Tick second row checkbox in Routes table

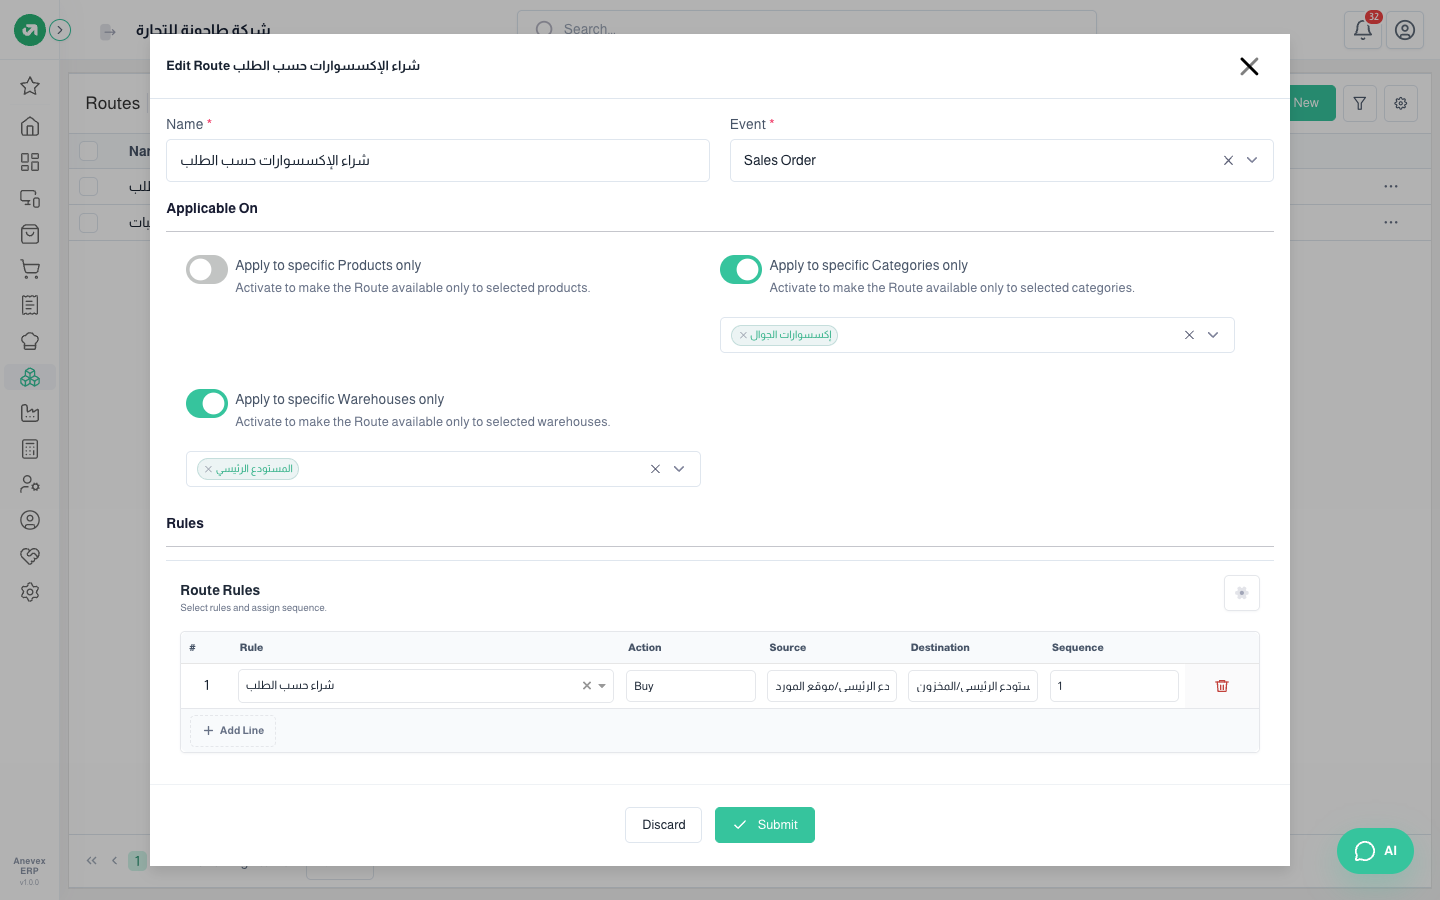[89, 223]
